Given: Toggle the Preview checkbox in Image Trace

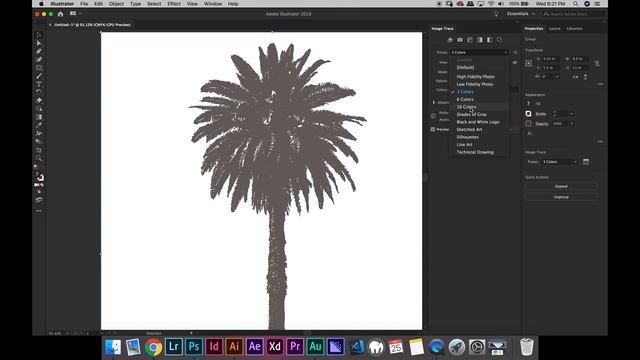Looking at the screenshot, I should (433, 129).
